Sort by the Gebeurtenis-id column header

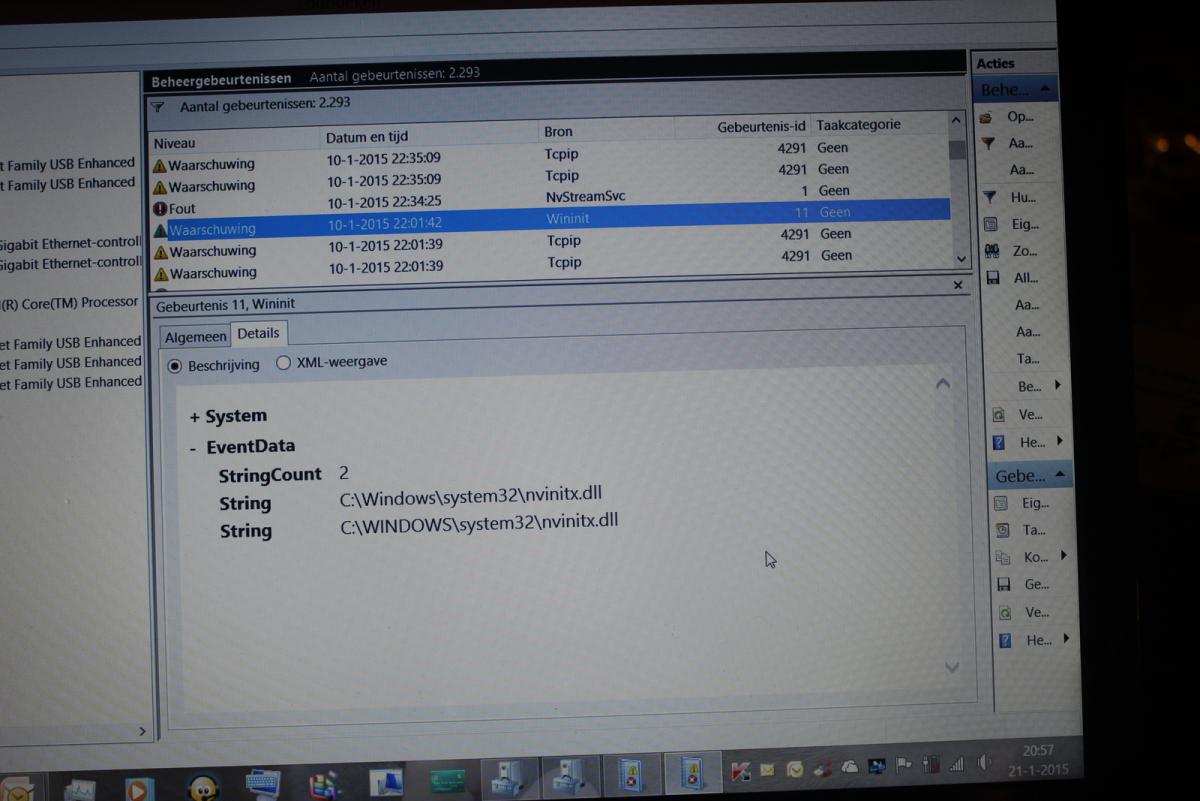742,127
